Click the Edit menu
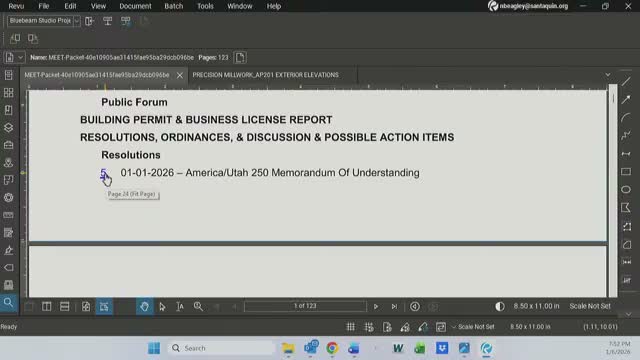Screen dimensions: 640x360 point(70,6)
